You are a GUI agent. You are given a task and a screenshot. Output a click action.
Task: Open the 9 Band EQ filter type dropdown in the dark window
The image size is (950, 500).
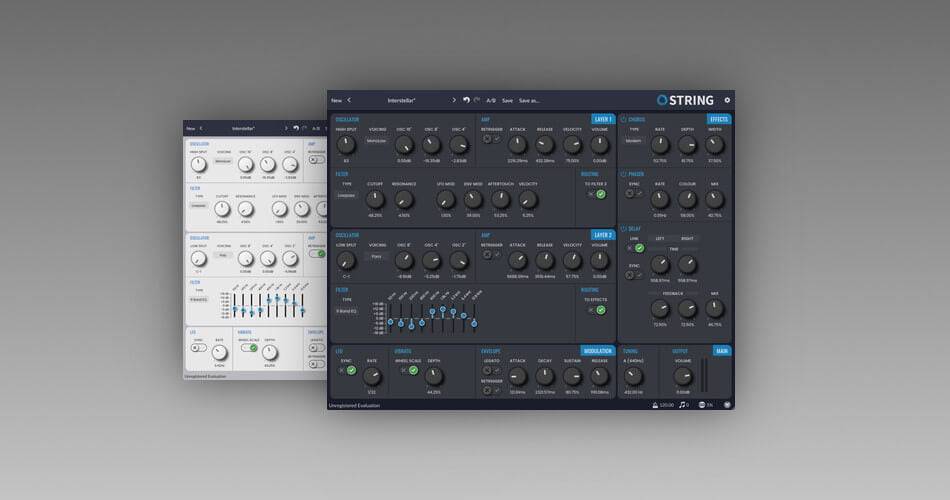(347, 311)
